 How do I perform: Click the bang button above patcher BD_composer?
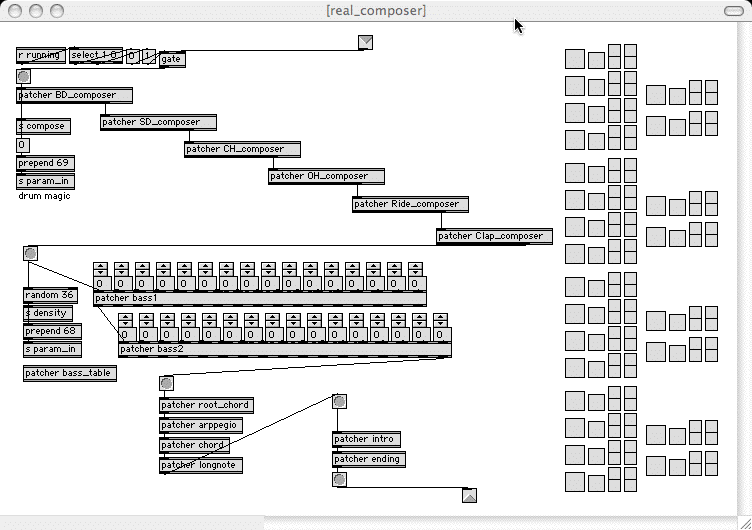click(23, 76)
